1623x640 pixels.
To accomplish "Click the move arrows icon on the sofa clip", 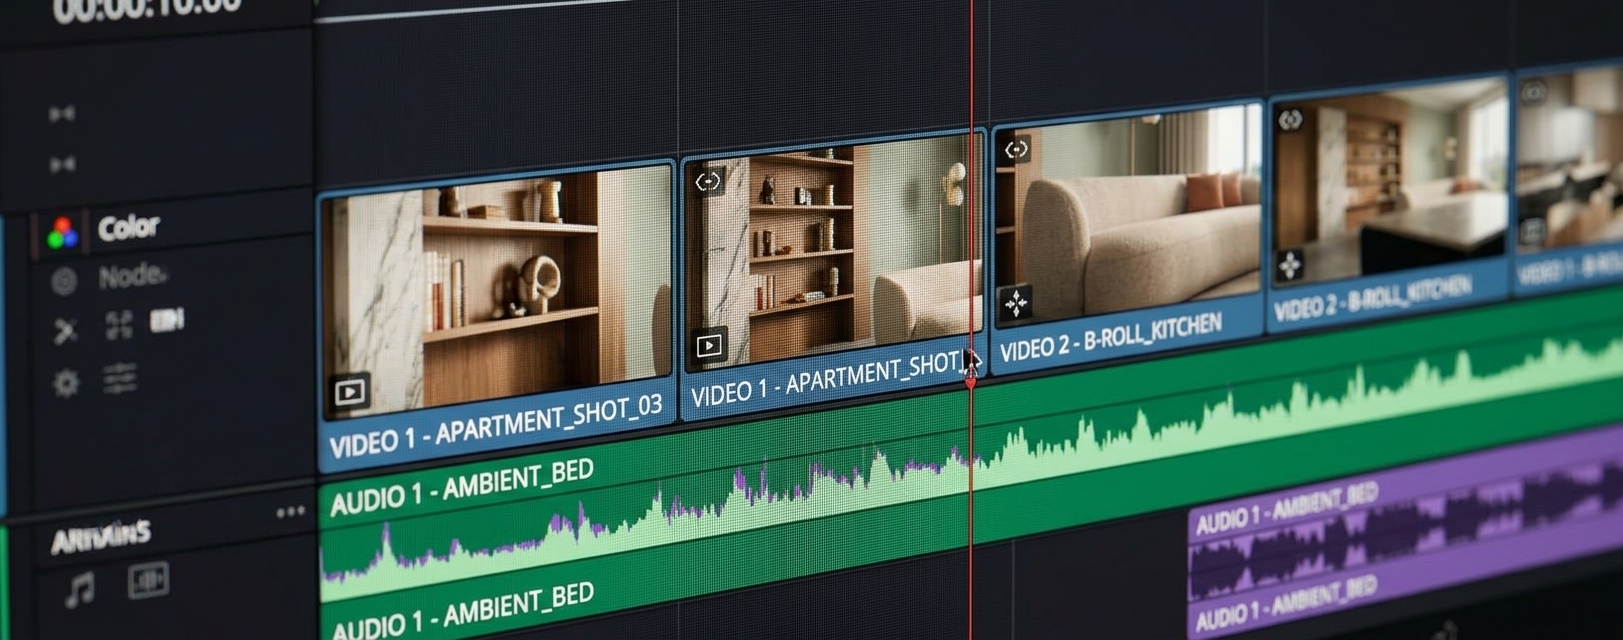I will pos(1017,302).
